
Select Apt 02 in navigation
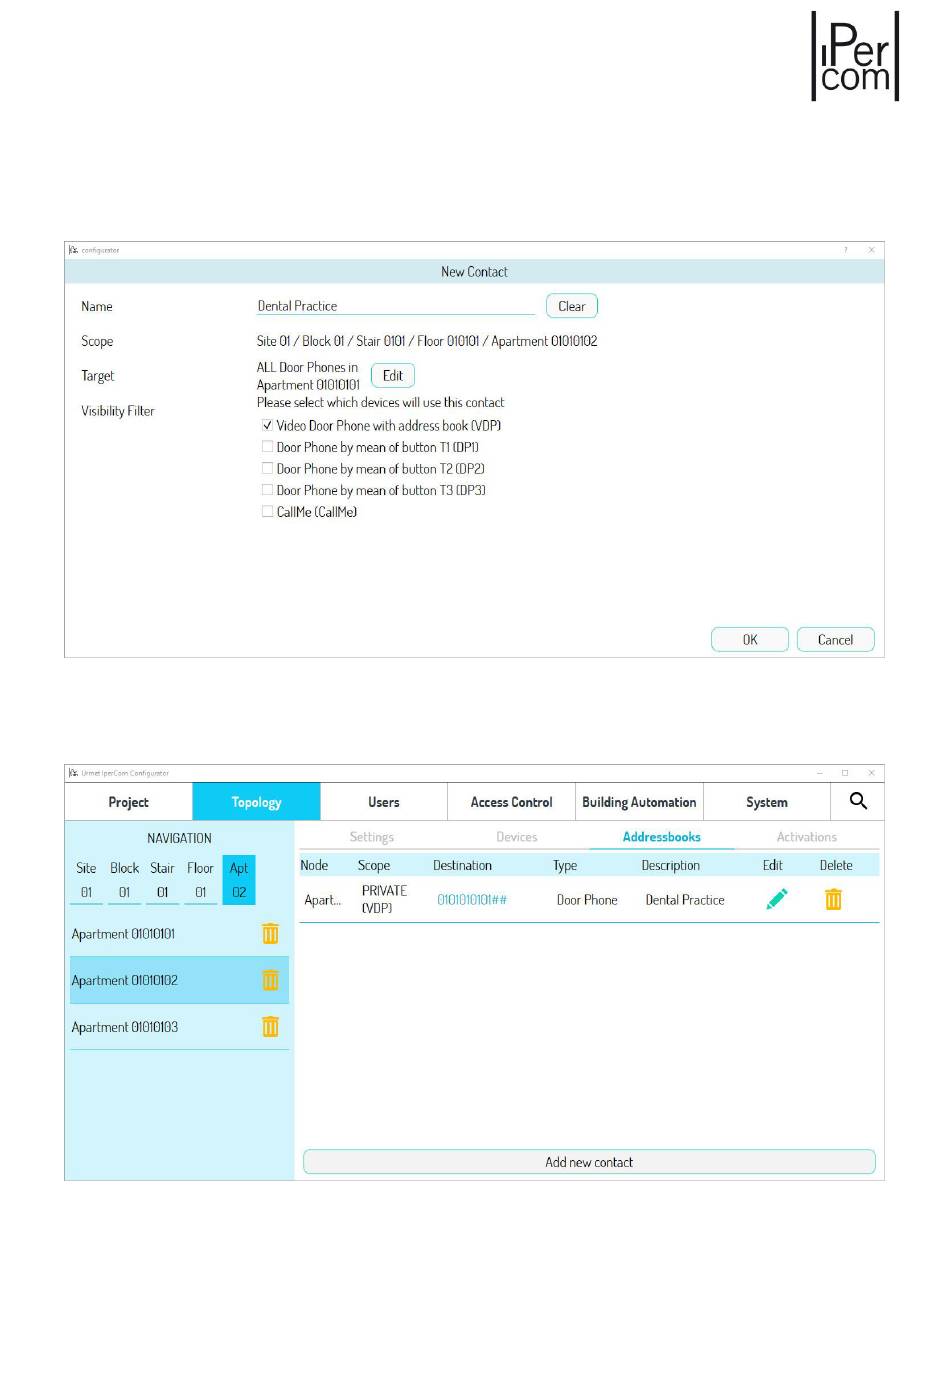click(x=239, y=880)
